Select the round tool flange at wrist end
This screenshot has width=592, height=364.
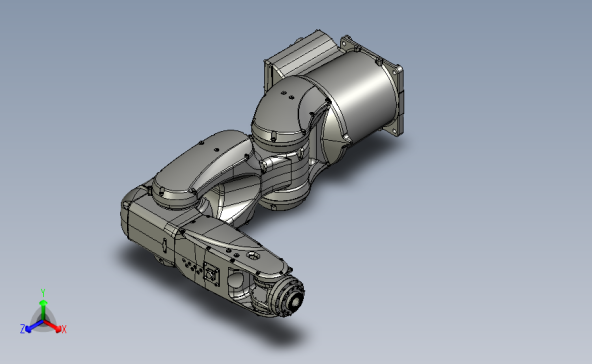point(290,296)
